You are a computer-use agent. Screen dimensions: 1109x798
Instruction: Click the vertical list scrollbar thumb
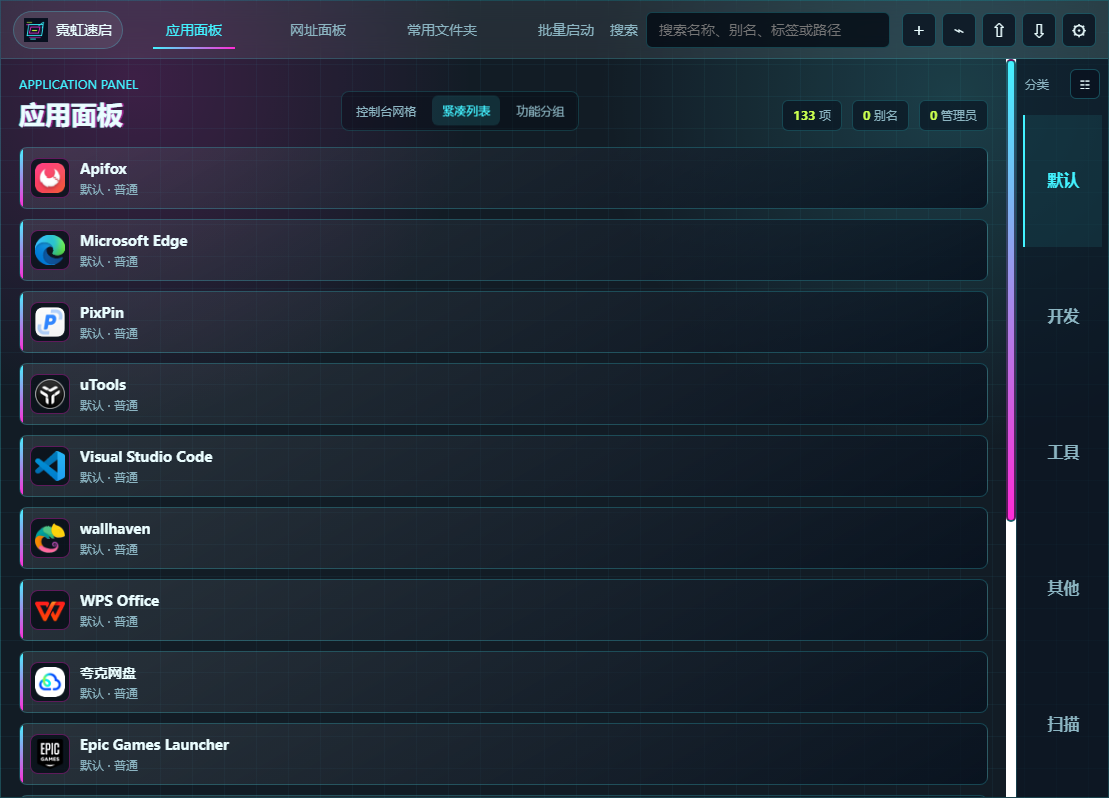tap(1011, 291)
